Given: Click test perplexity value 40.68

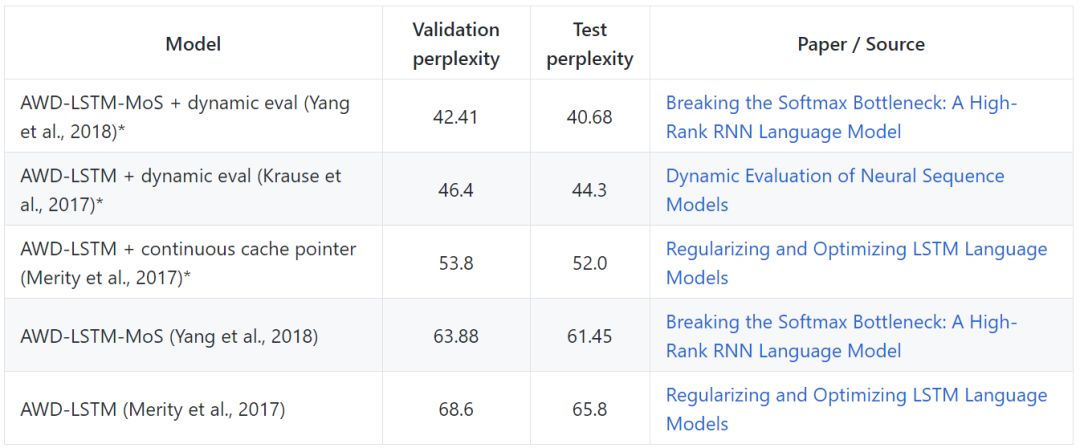Looking at the screenshot, I should (x=589, y=117).
